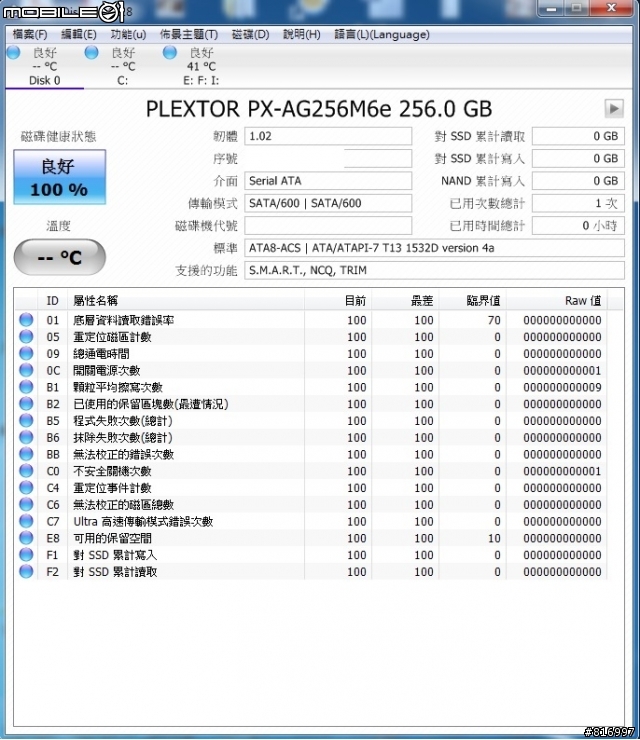This screenshot has height=740, width=640.
Task: Click the 對 SSD 累計寫入 0 GB value
Action: 578,159
